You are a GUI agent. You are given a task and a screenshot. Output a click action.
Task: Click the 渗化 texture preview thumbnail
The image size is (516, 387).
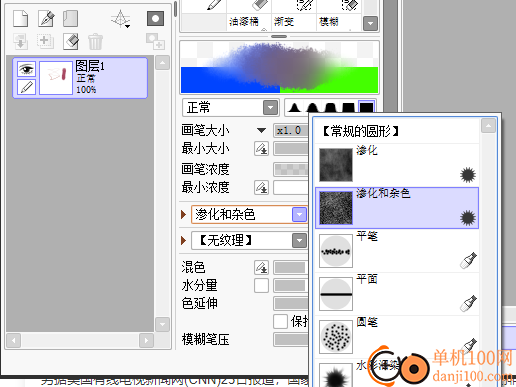[x=336, y=165]
